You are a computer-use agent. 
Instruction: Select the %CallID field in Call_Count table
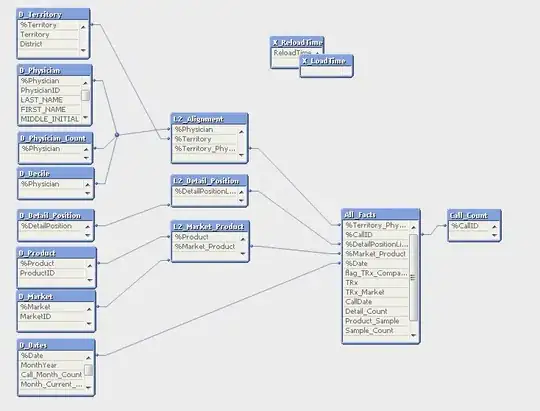[469, 226]
